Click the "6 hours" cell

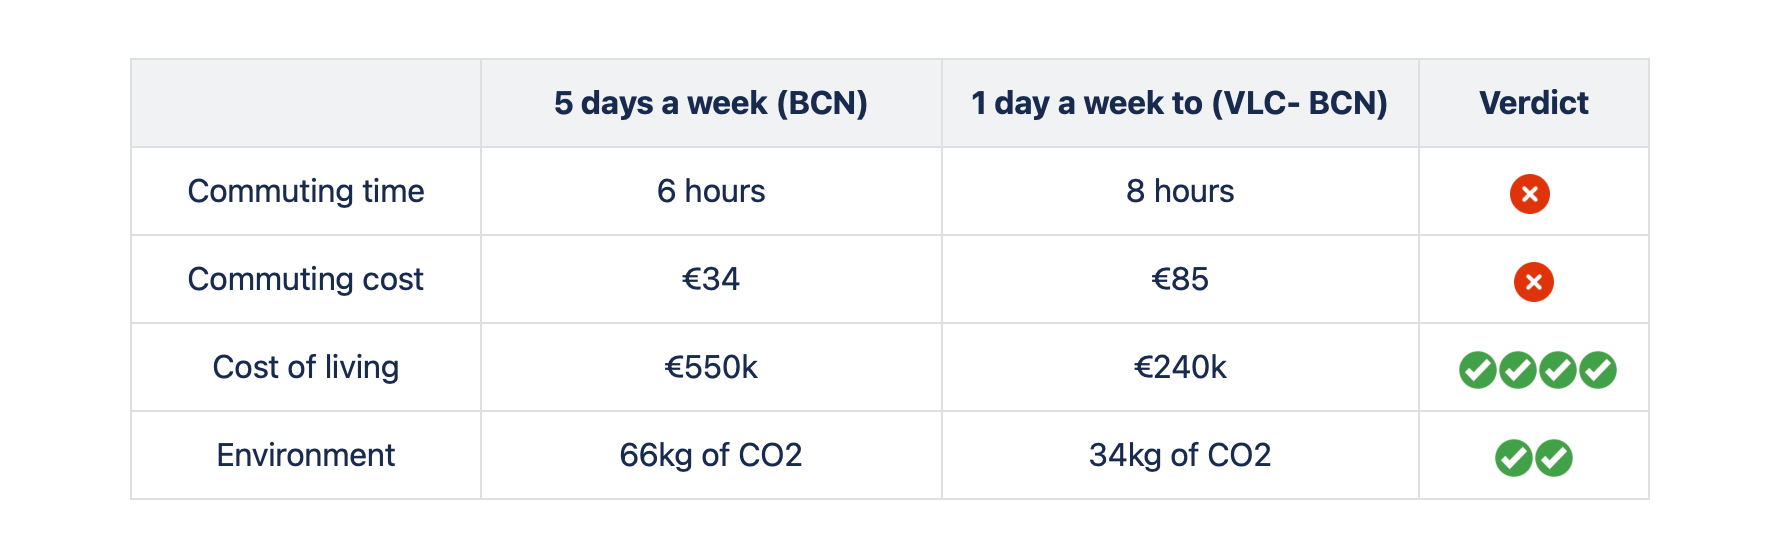click(x=710, y=191)
